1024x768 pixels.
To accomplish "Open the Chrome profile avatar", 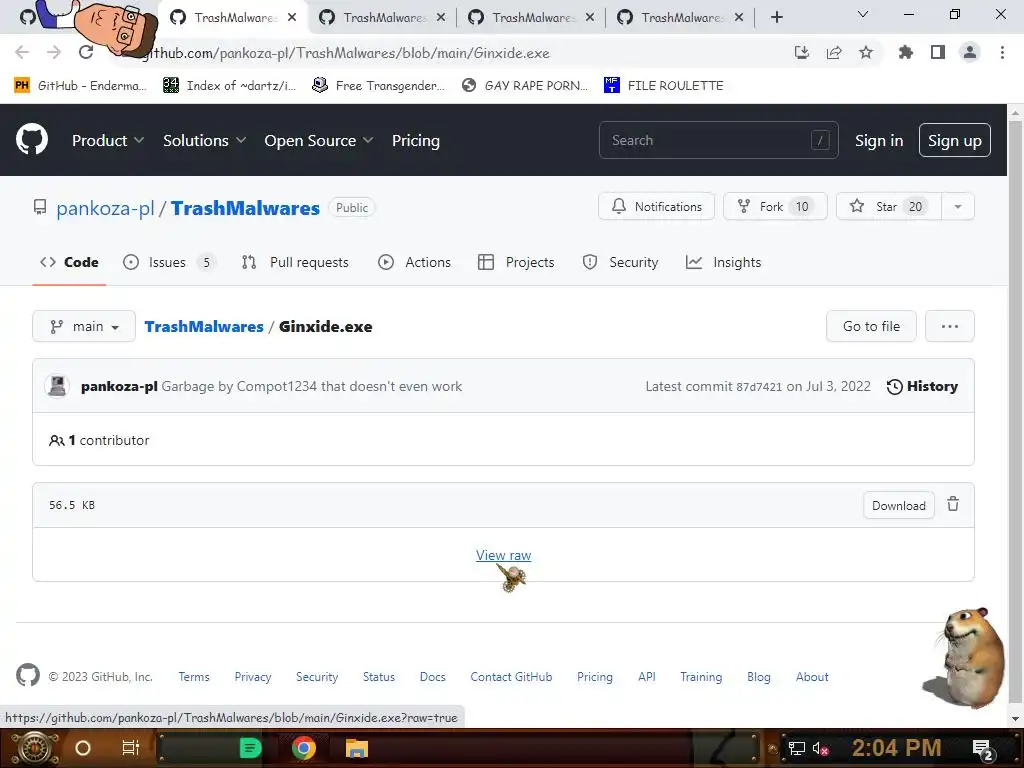I will pos(970,52).
